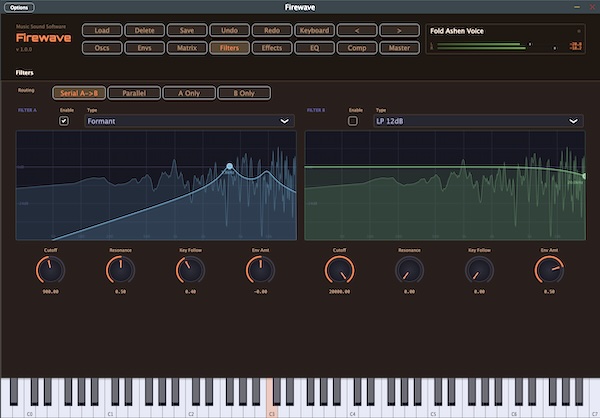The width and height of the screenshot is (600, 418).
Task: Open the Comp tab
Action: (357, 48)
